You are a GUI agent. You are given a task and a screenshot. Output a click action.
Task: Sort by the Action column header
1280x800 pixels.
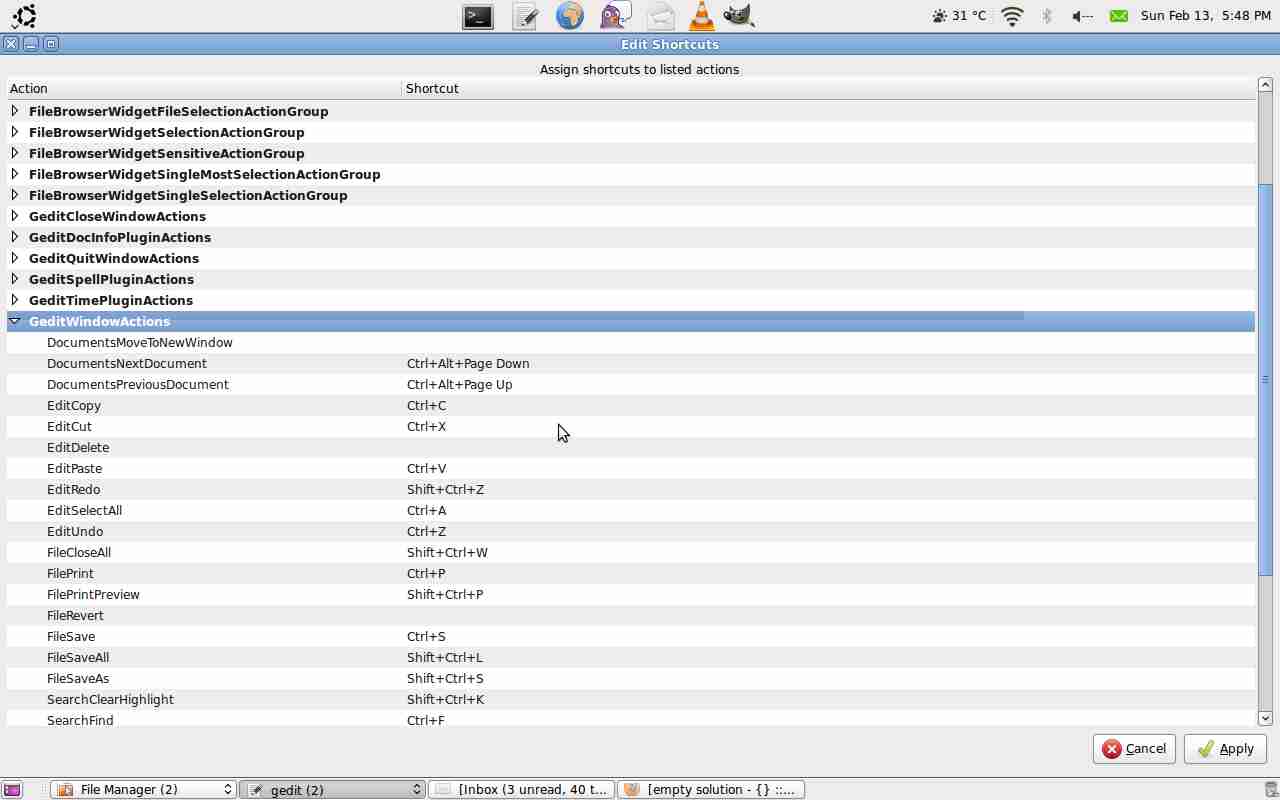click(204, 89)
